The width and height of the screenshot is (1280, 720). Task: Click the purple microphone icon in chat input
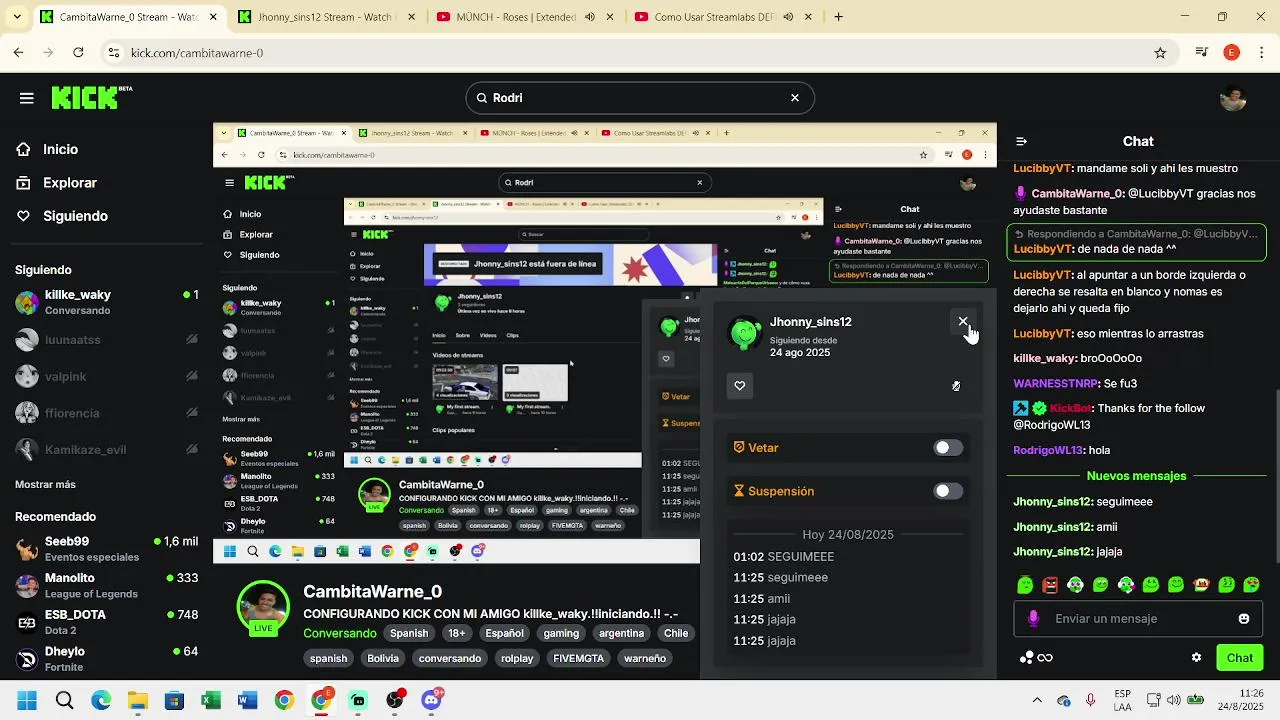click(x=1034, y=619)
